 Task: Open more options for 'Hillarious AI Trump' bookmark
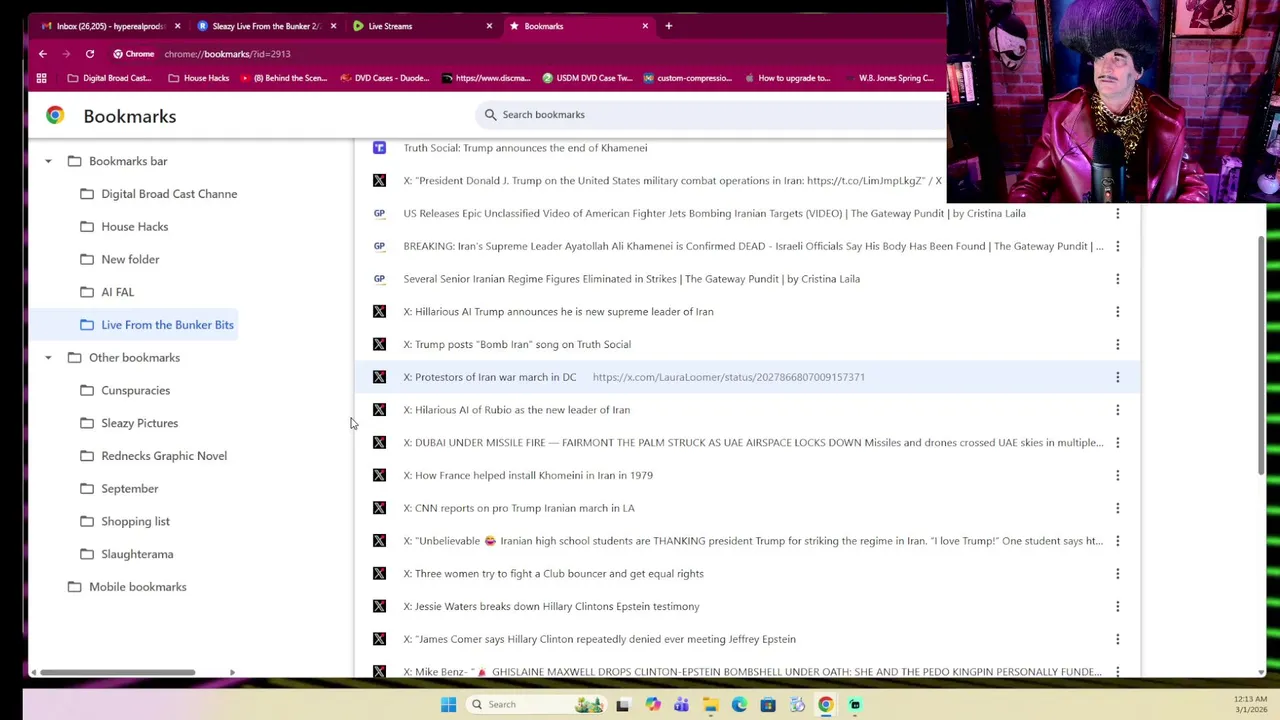point(1117,312)
